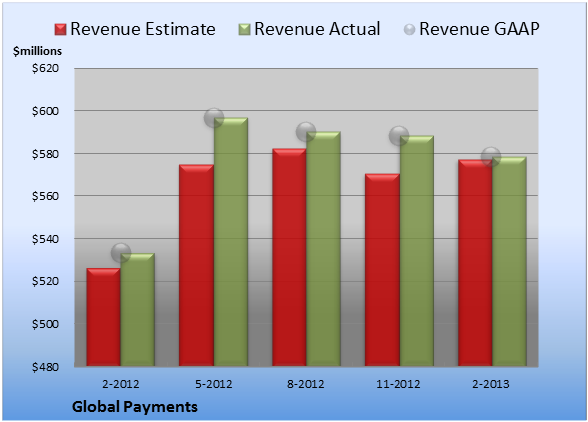Click the '$560' y-axis value
The height and width of the screenshot is (422, 588).
click(x=45, y=196)
